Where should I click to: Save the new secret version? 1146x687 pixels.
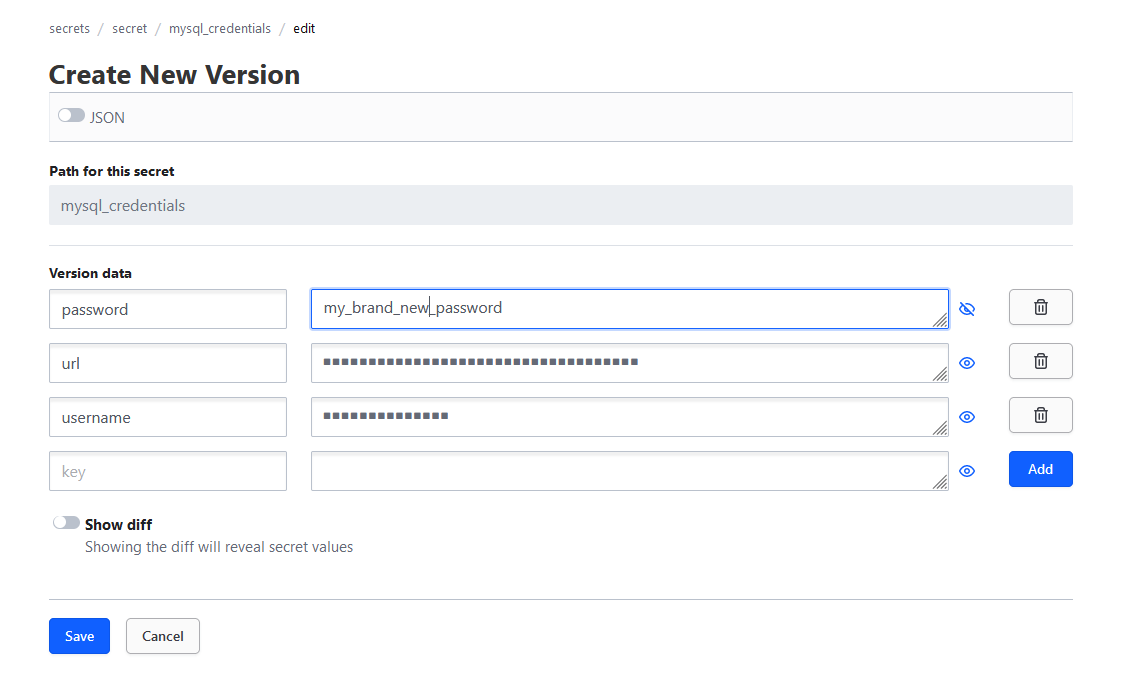[79, 636]
